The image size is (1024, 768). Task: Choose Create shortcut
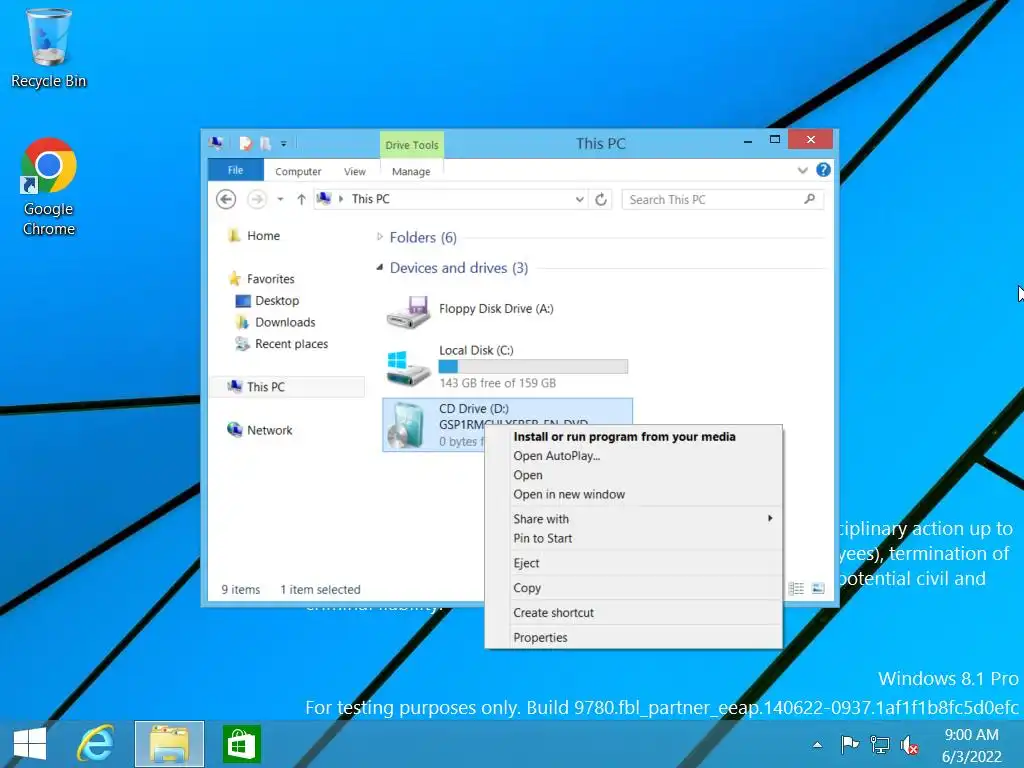pyautogui.click(x=553, y=613)
